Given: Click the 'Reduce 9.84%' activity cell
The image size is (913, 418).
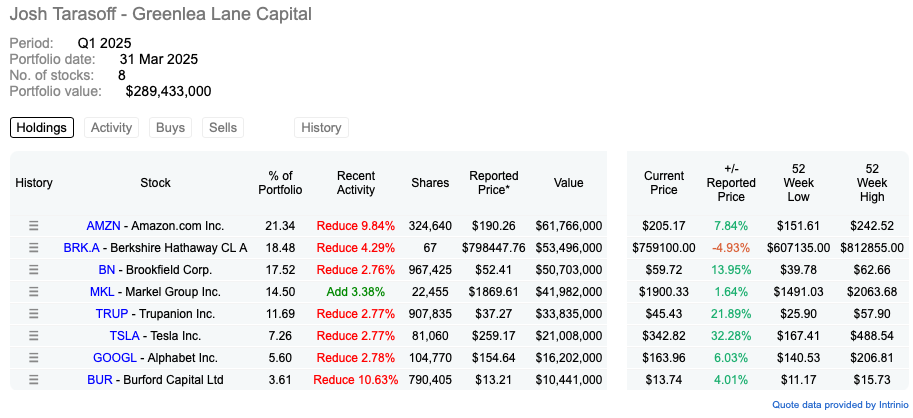Looking at the screenshot, I should (356, 226).
